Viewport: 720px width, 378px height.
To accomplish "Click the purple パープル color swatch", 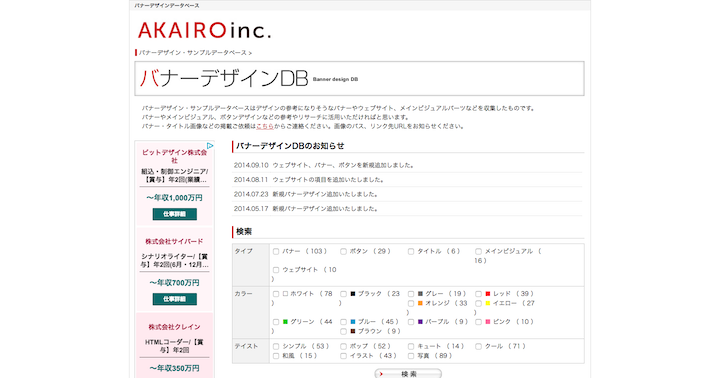I will pyautogui.click(x=420, y=322).
